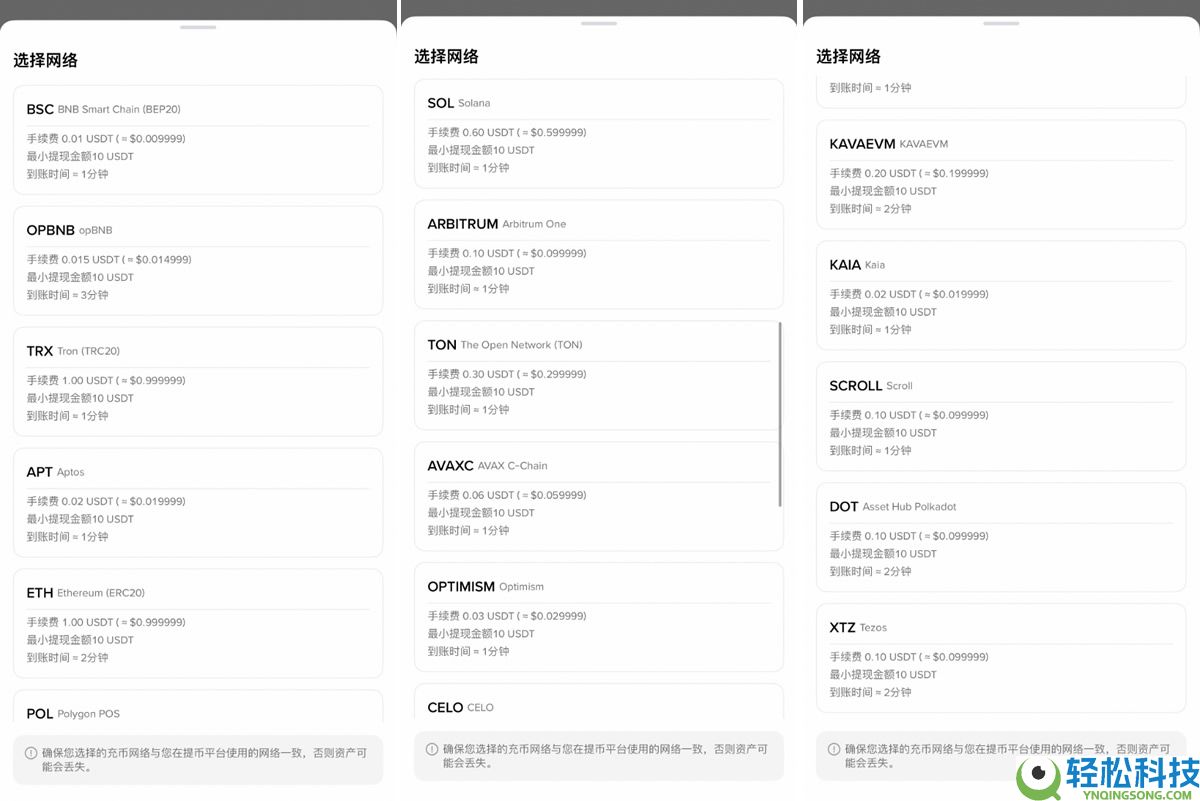This screenshot has height=801, width=1200.
Task: Select the BSC BNB Smart Chain network
Action: click(197, 140)
